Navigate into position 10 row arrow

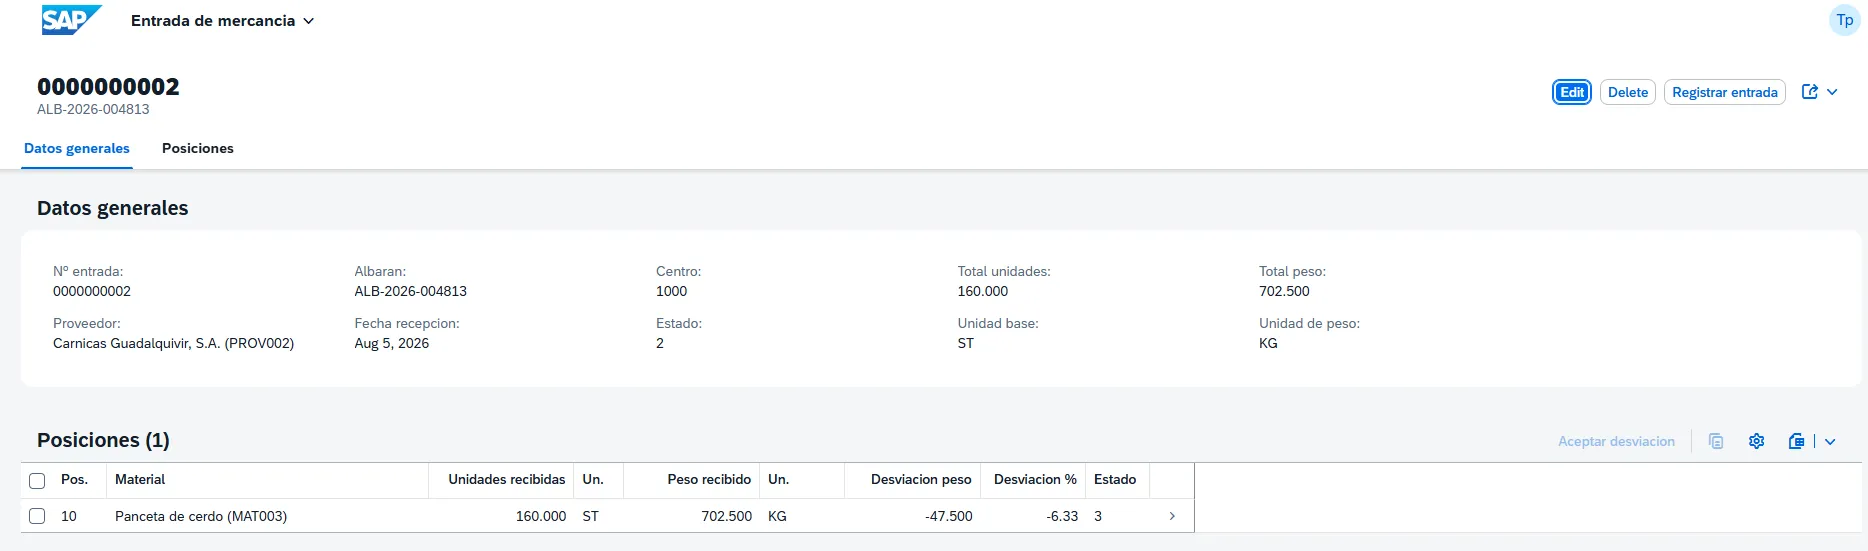coord(1172,516)
